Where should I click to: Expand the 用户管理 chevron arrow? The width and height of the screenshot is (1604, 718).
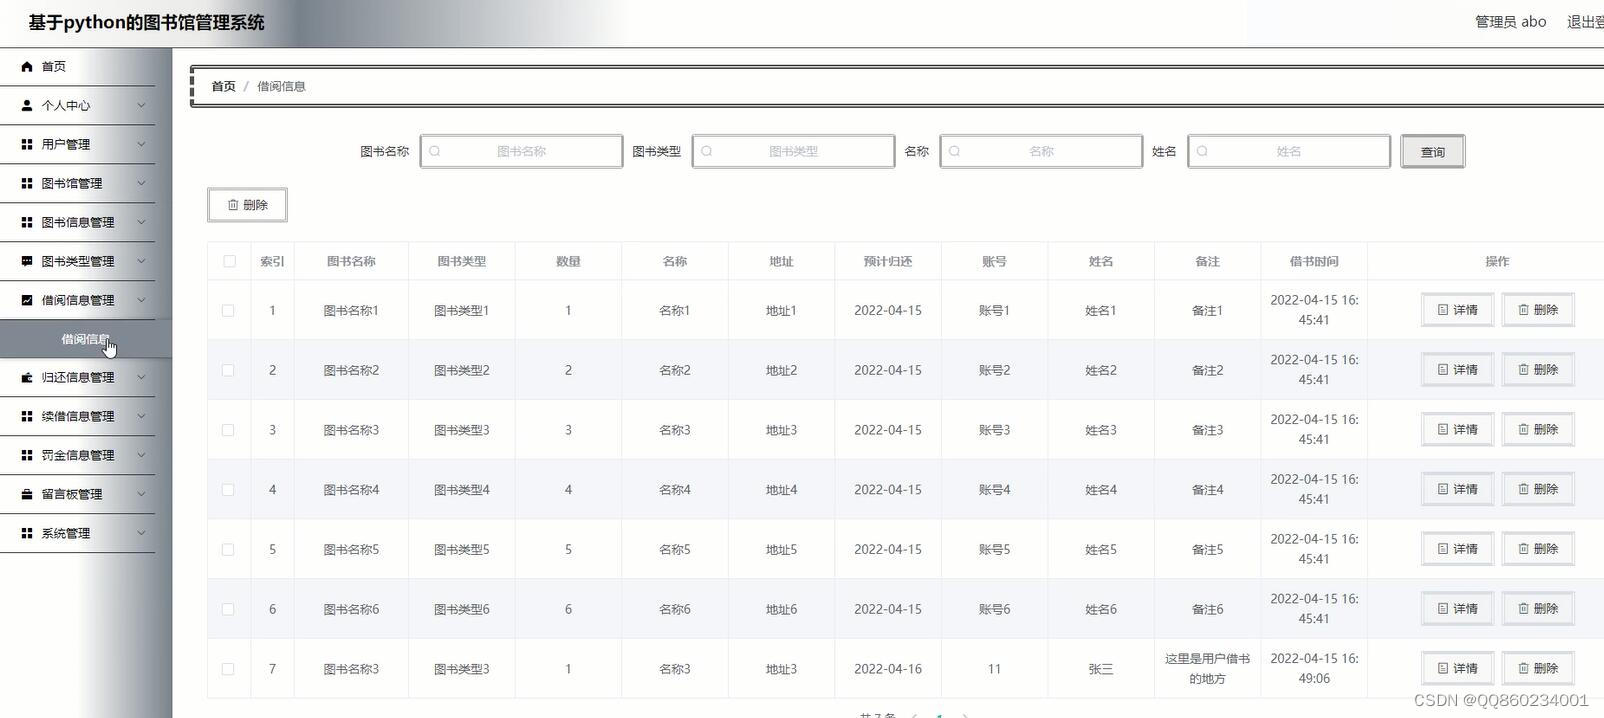(141, 144)
